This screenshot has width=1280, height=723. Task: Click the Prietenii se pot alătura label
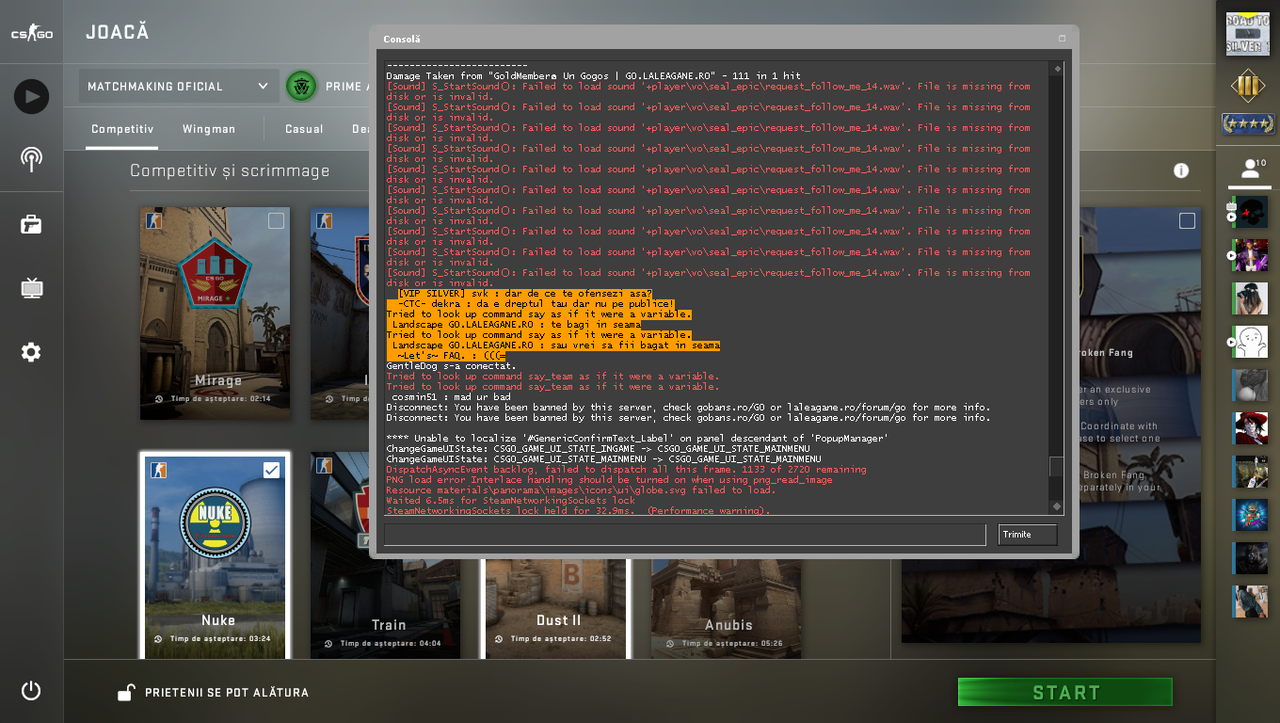(x=227, y=692)
